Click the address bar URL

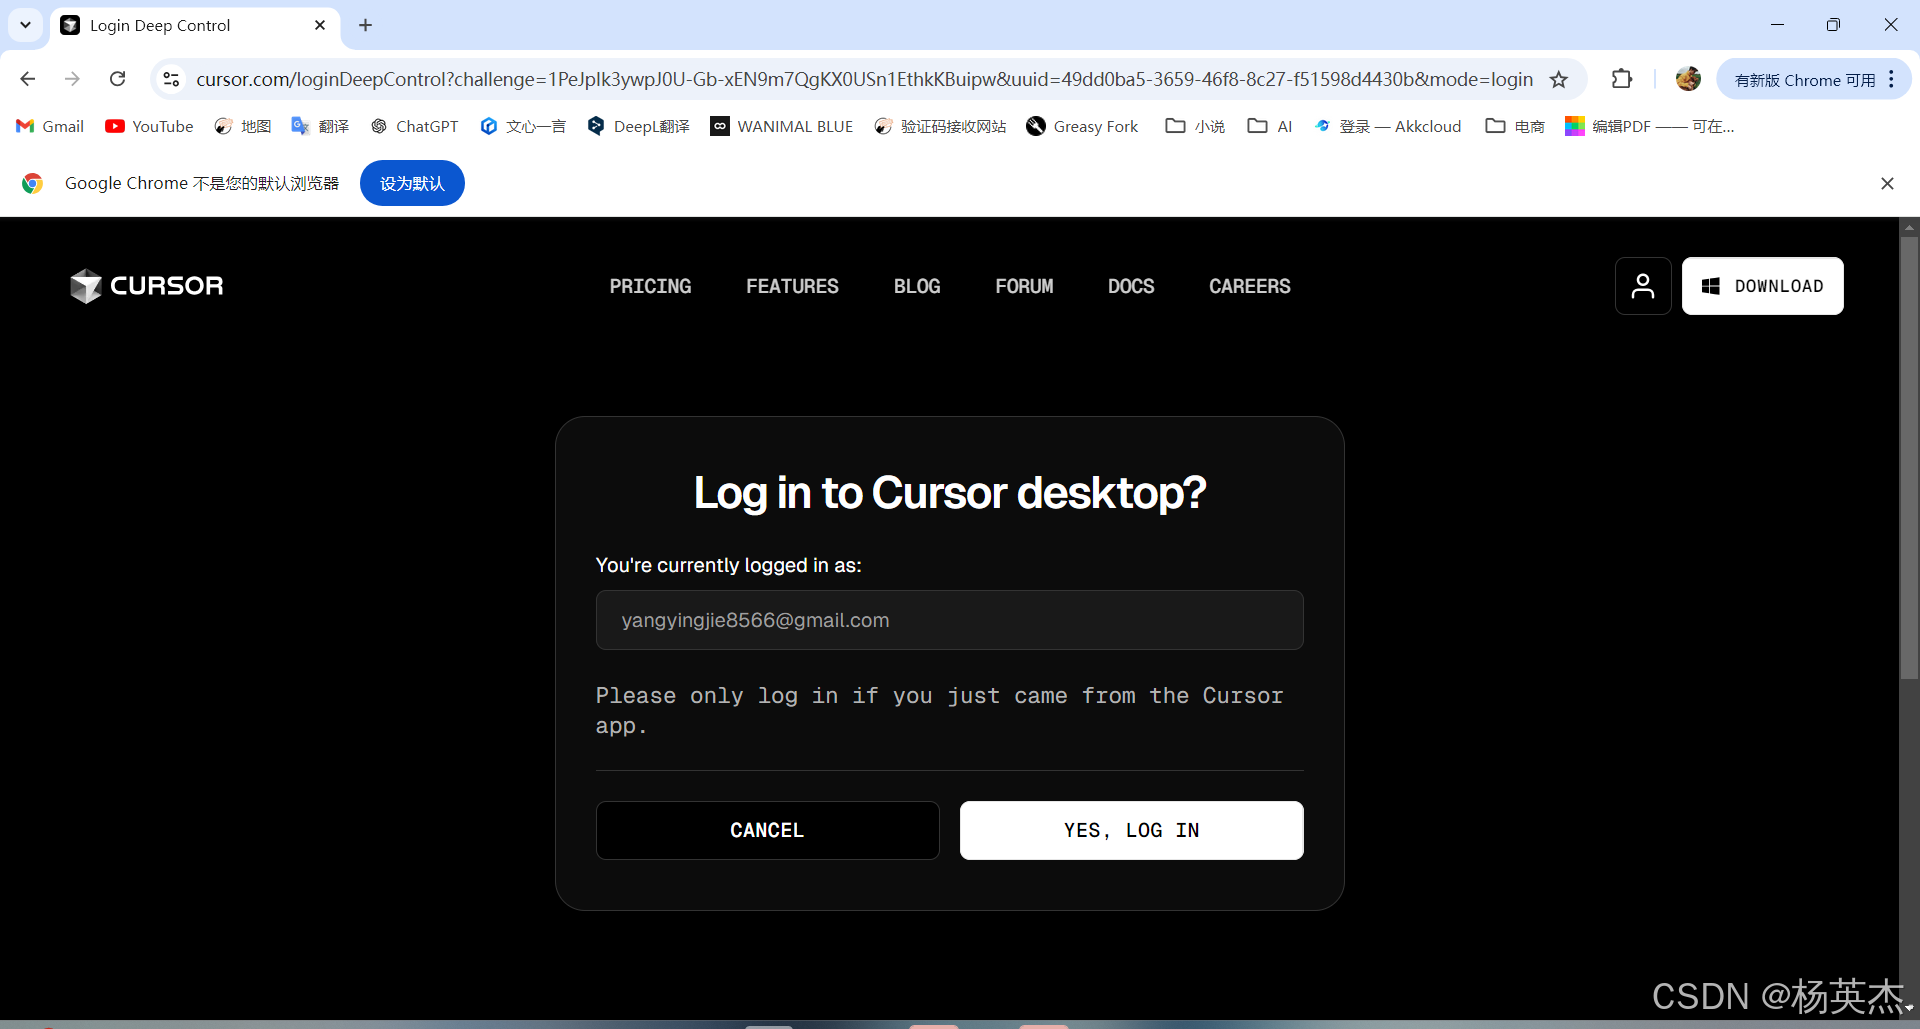pyautogui.click(x=864, y=79)
